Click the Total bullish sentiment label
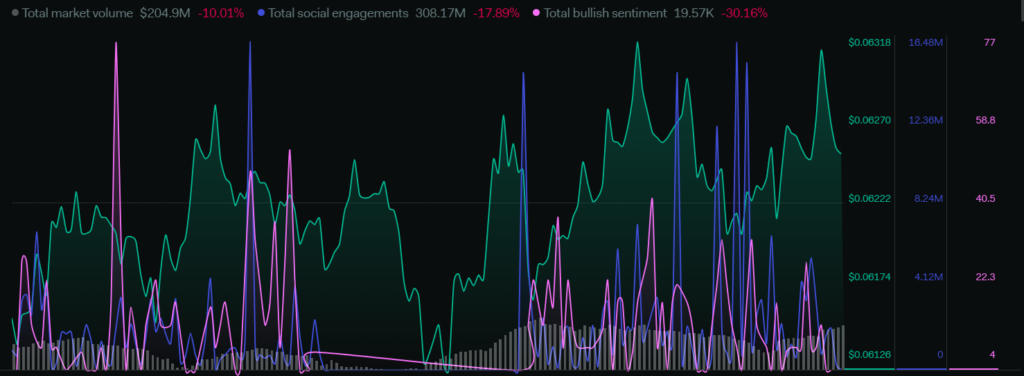Screen dimensions: 1024x376 click(x=605, y=12)
